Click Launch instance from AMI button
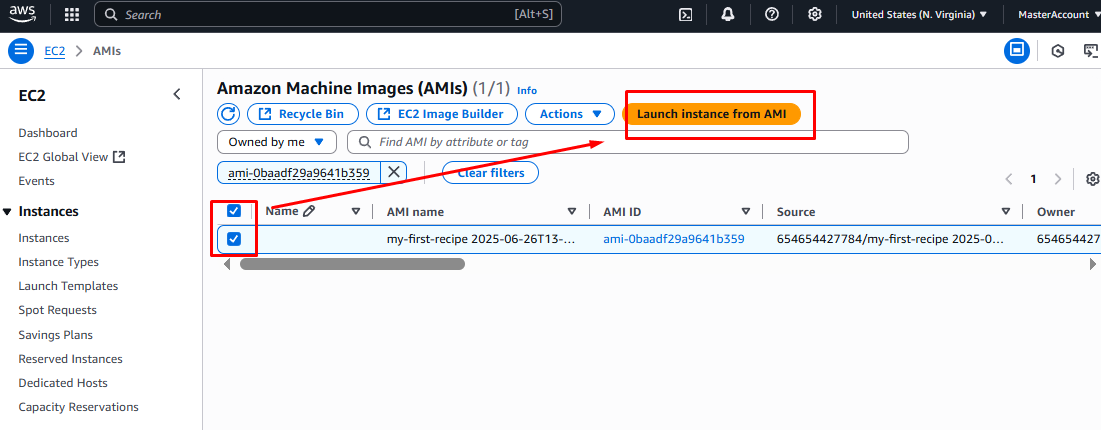The height and width of the screenshot is (430, 1101). pos(711,114)
